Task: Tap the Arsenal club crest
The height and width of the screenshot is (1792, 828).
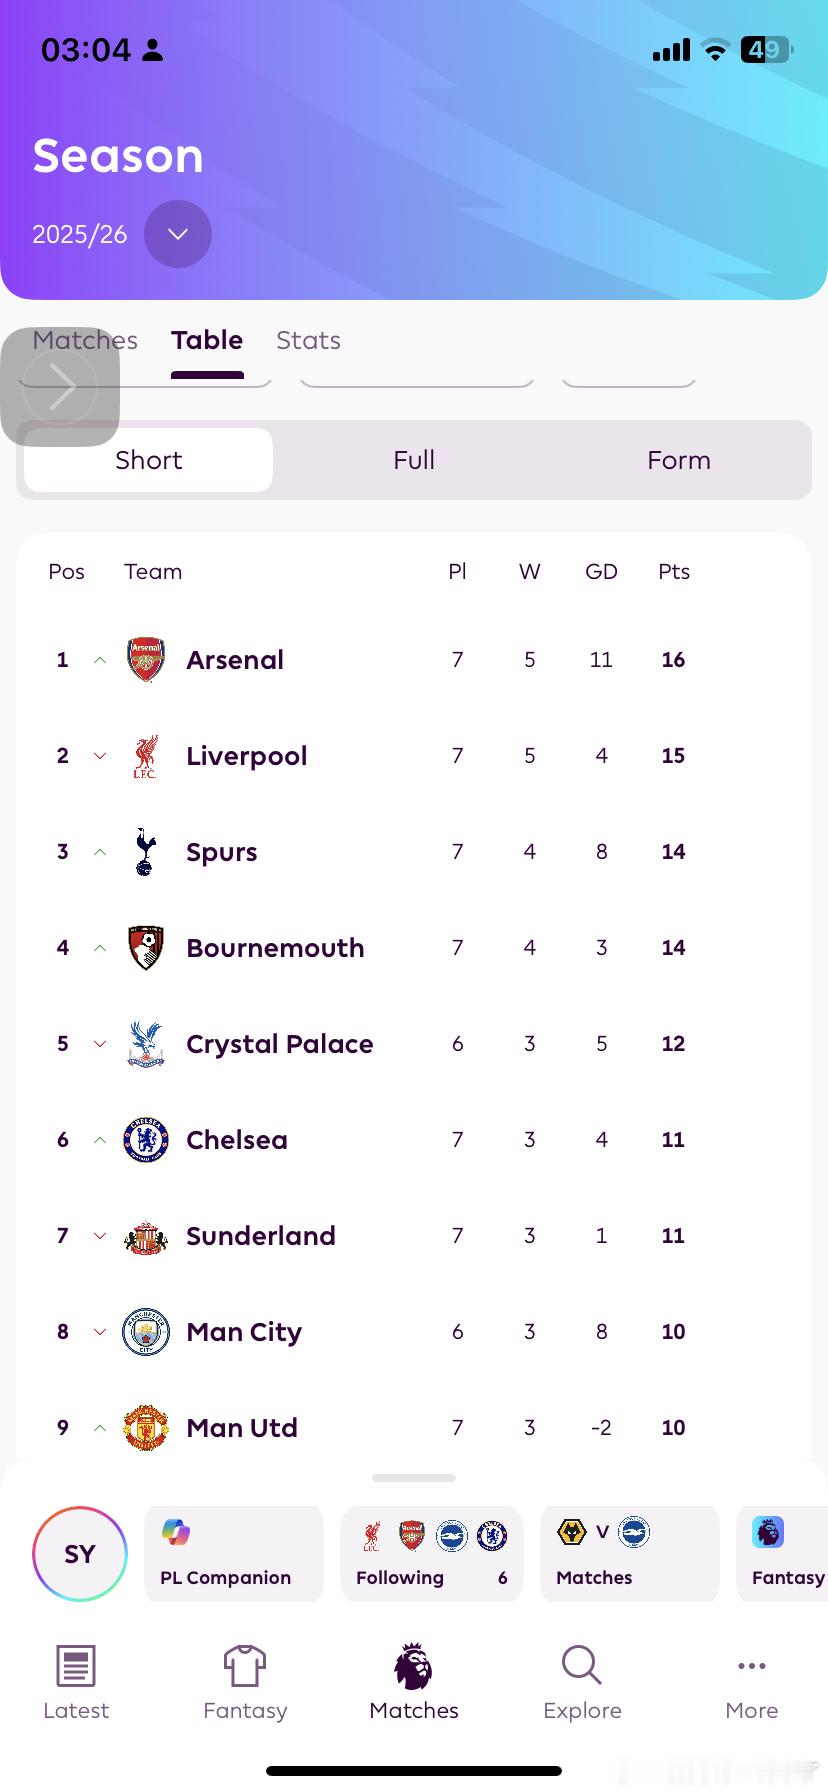Action: coord(146,660)
